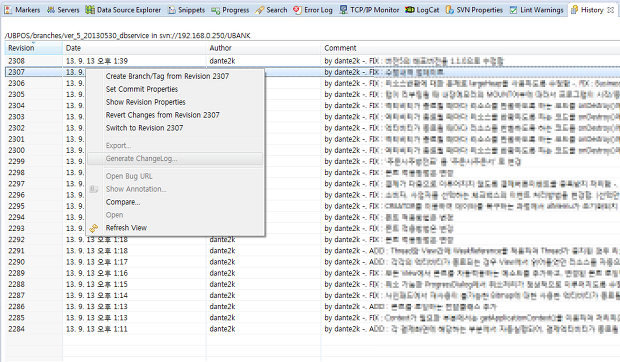Select revision 2307 row
Viewport: 620px width, 362px height.
(312, 72)
